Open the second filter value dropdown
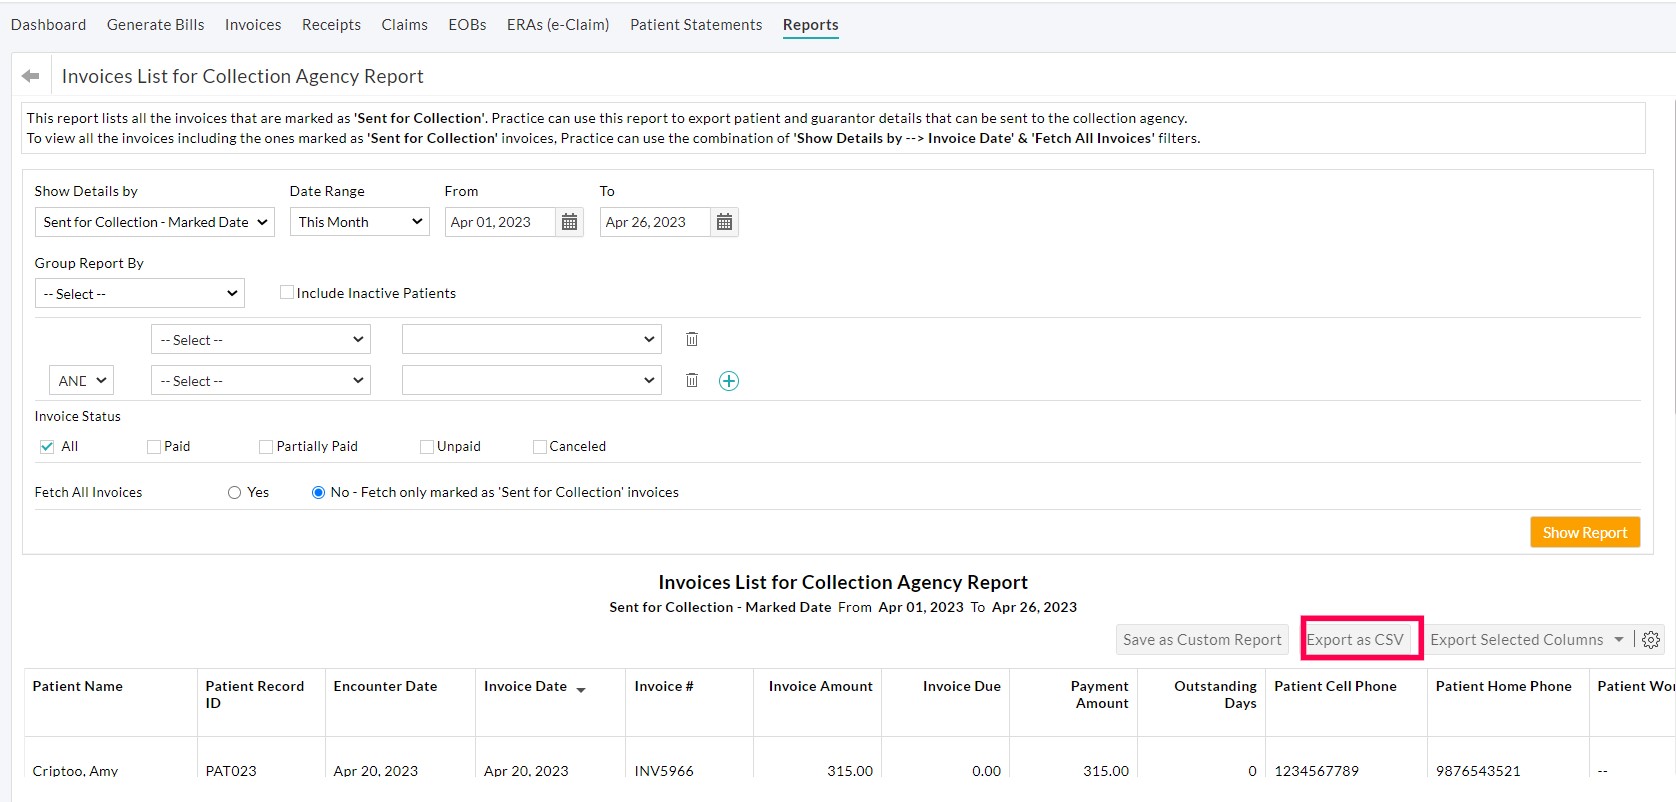Image resolution: width=1676 pixels, height=802 pixels. coord(532,380)
